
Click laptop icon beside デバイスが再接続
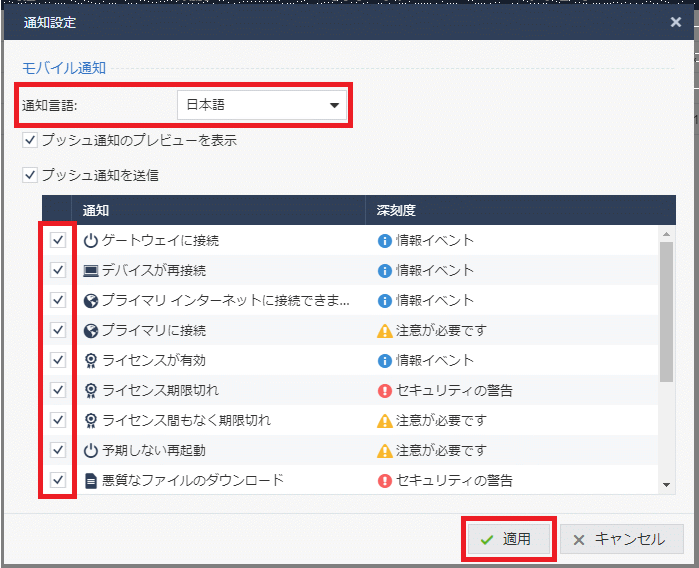[x=91, y=270]
